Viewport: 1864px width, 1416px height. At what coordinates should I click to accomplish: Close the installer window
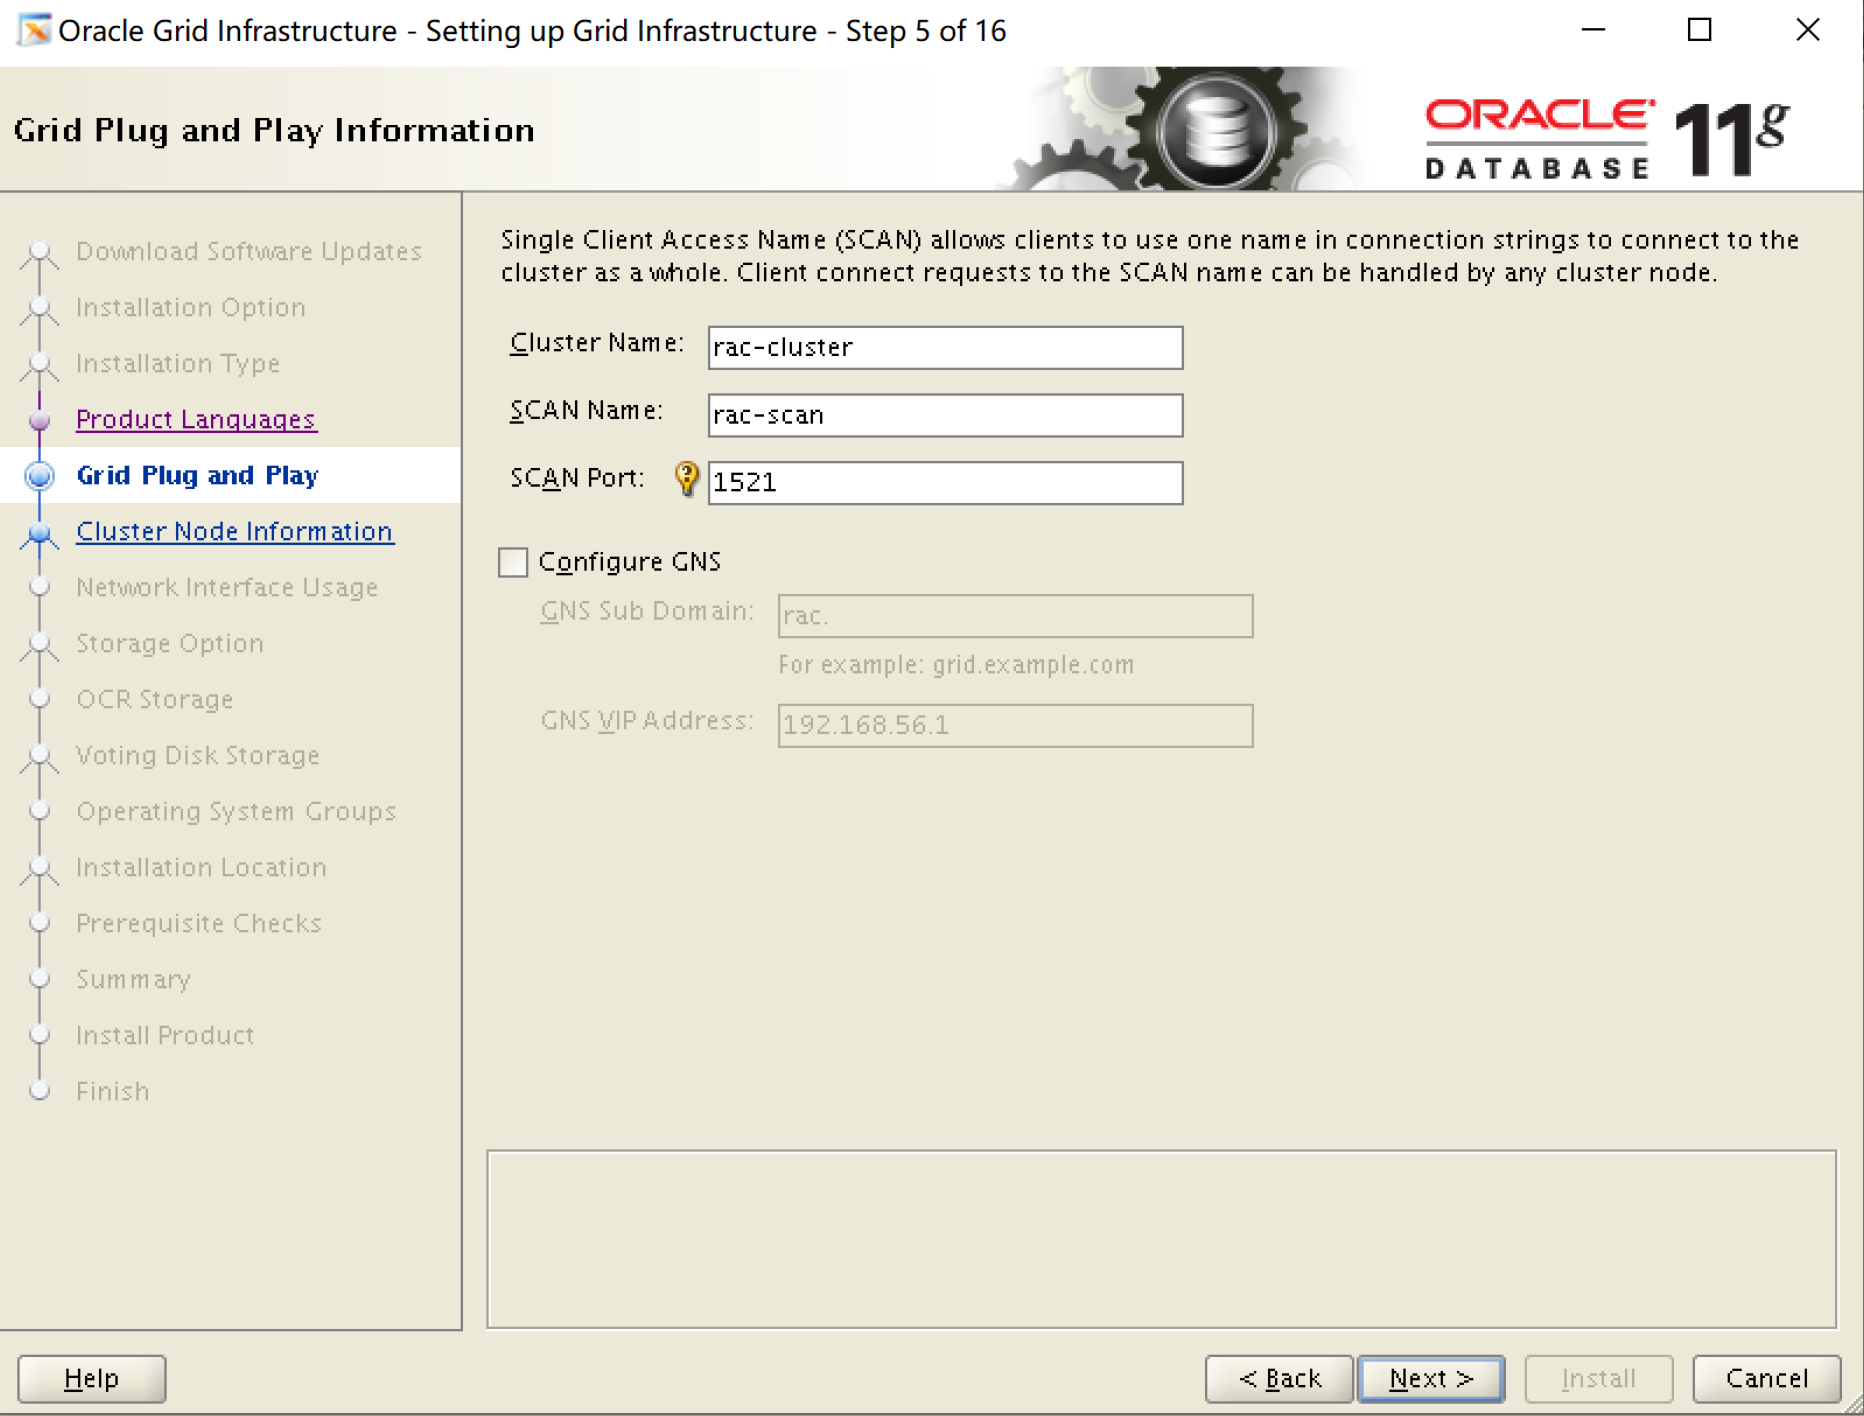[x=1807, y=30]
